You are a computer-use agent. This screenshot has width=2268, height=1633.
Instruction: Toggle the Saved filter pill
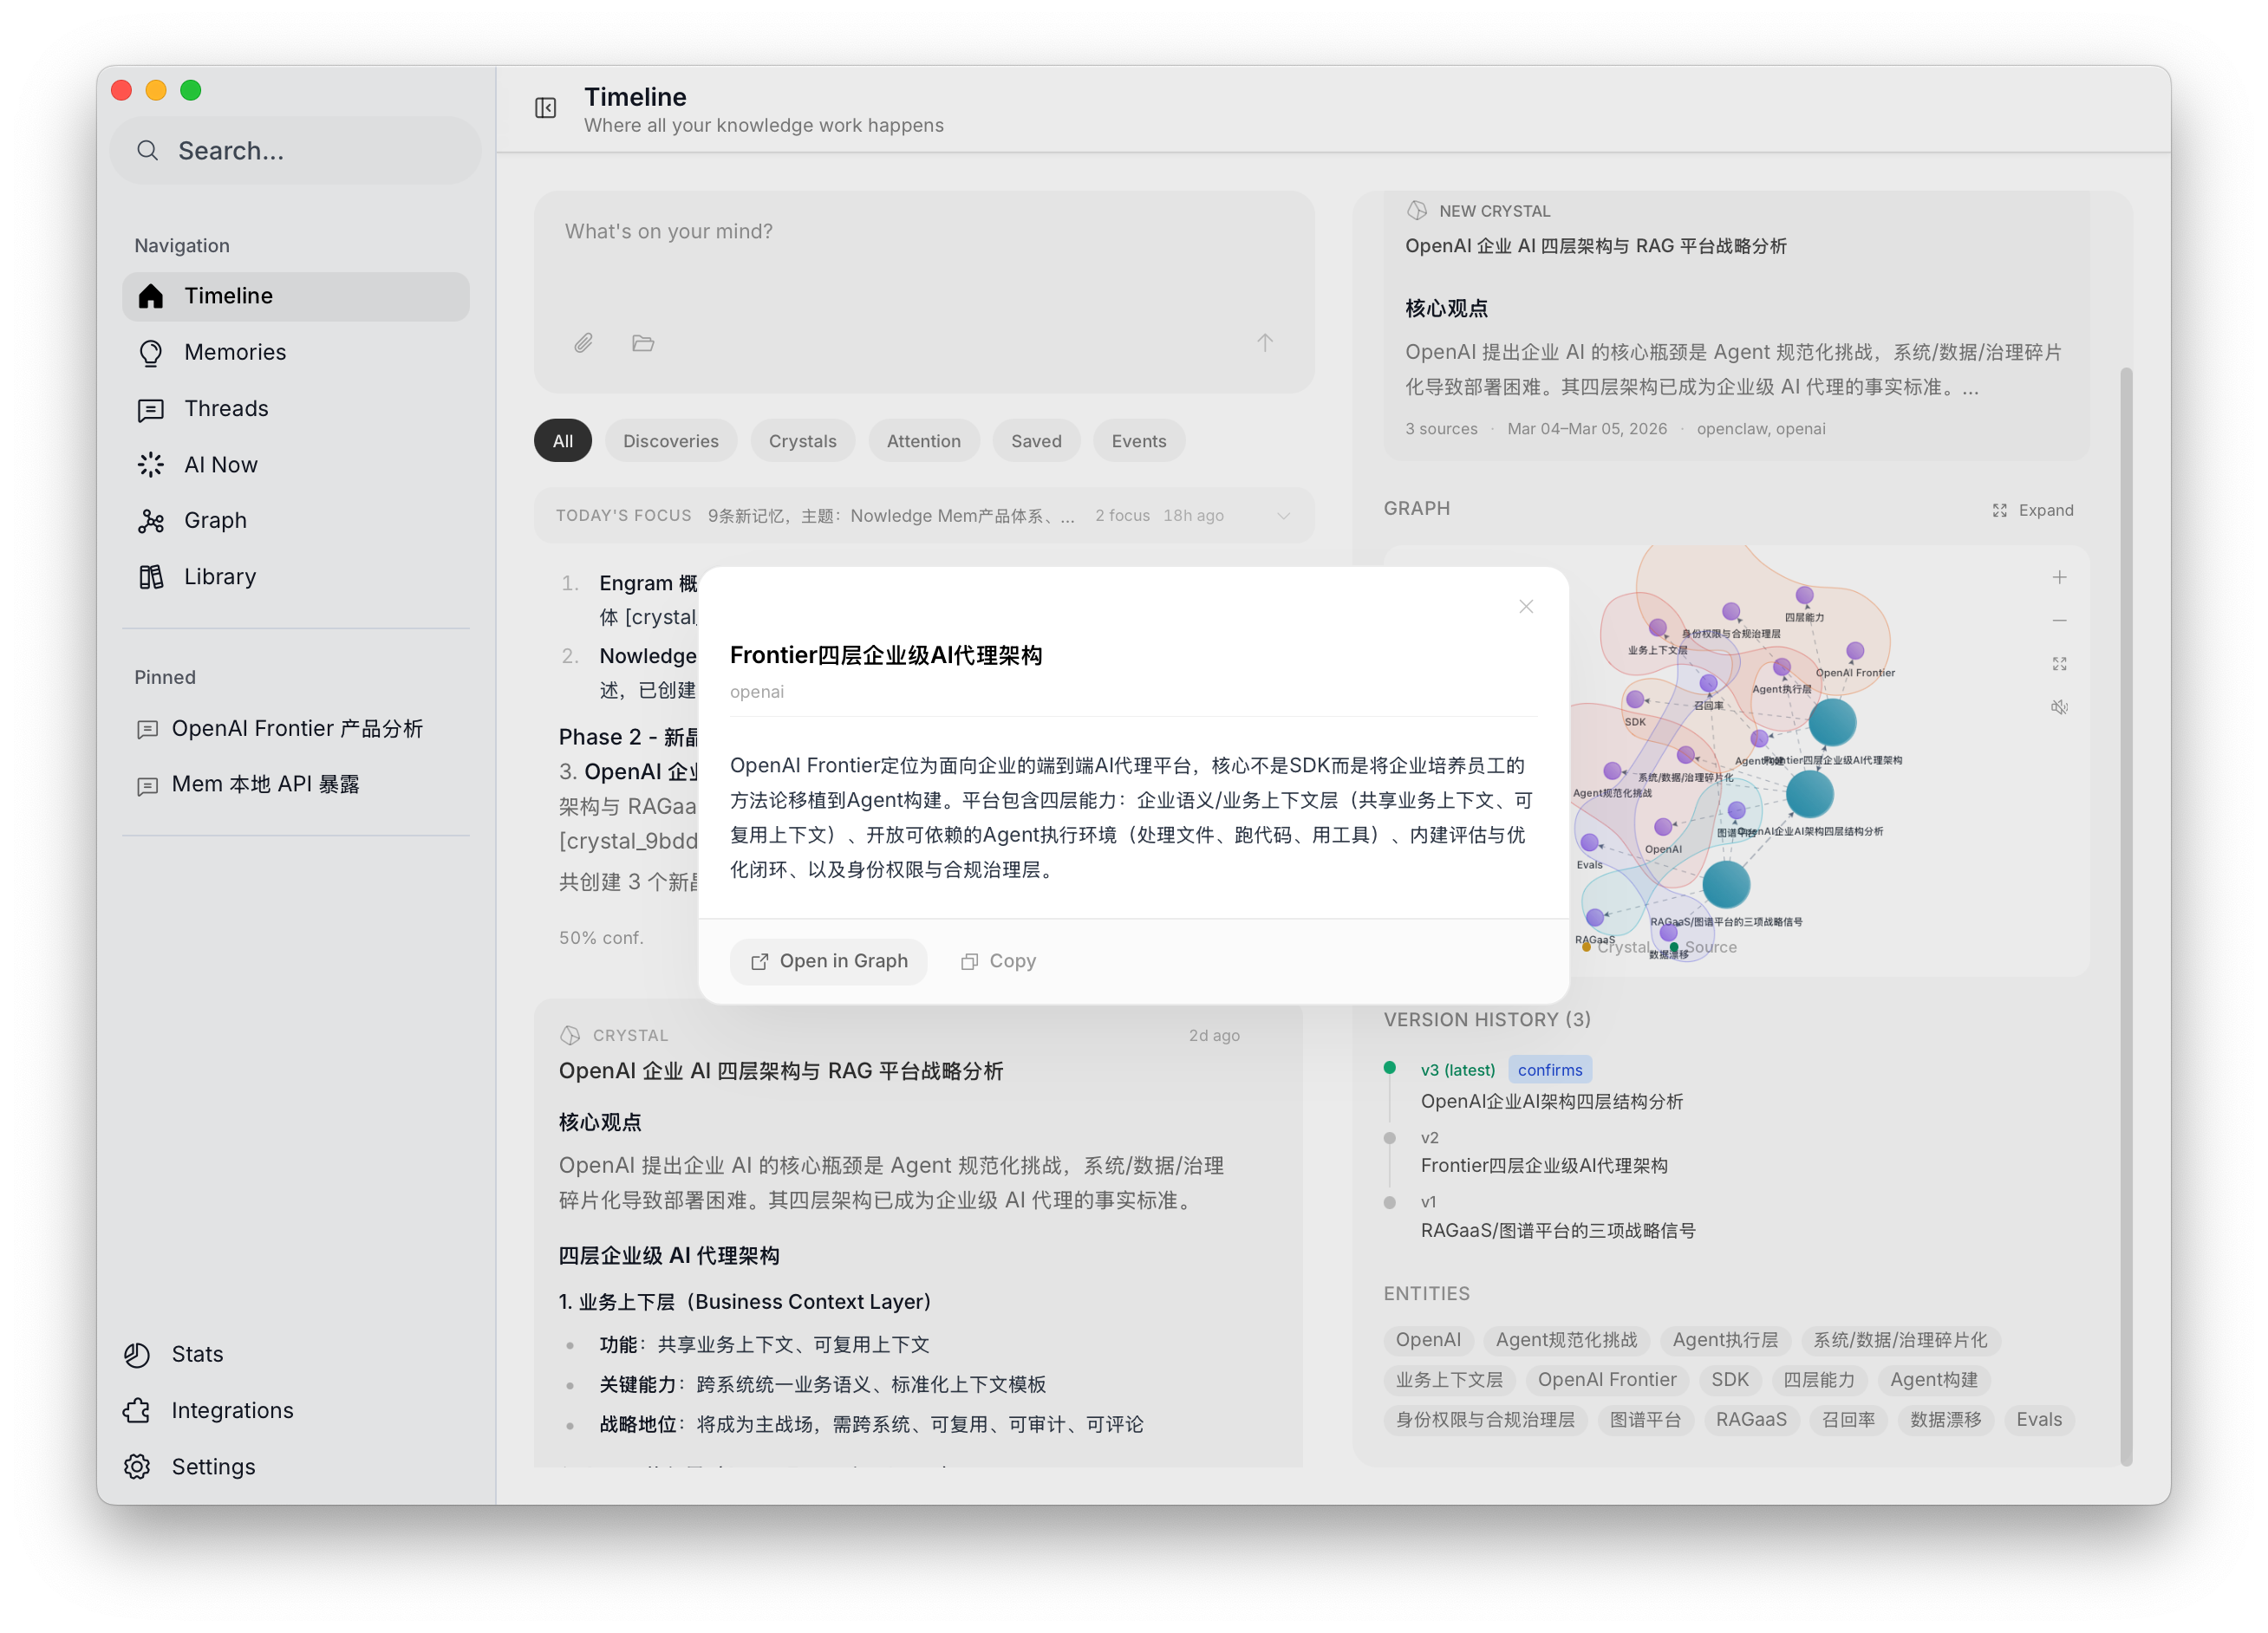tap(1036, 440)
